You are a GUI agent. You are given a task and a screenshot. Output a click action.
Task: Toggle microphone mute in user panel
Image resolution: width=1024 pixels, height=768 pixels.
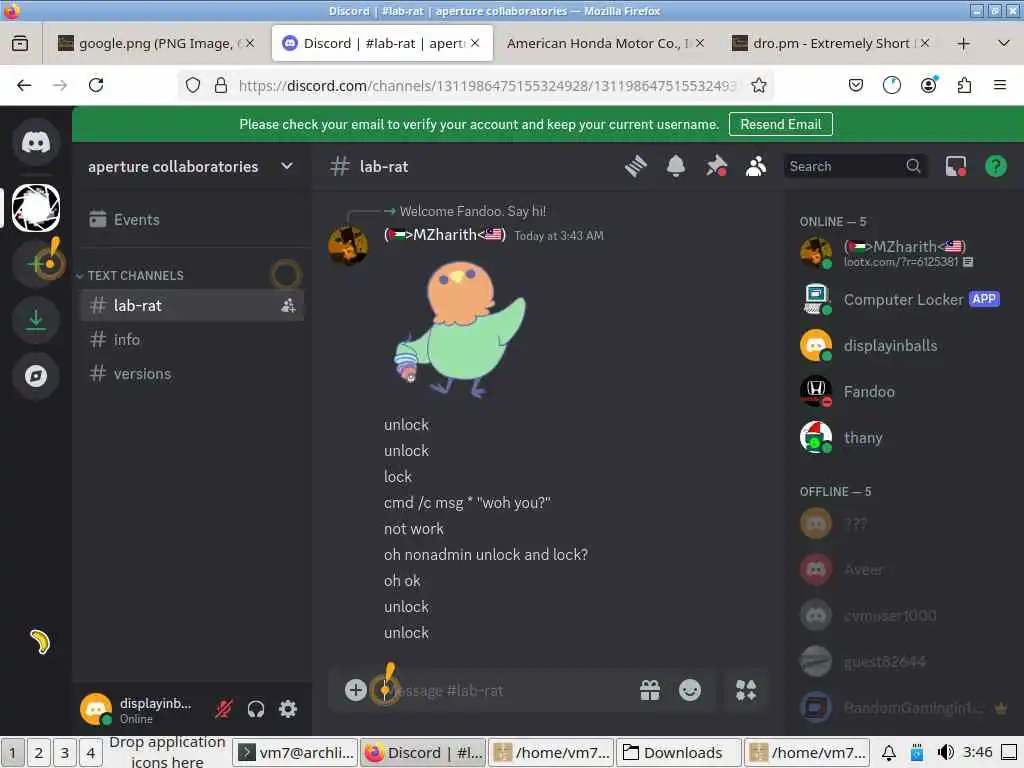pyautogui.click(x=223, y=709)
